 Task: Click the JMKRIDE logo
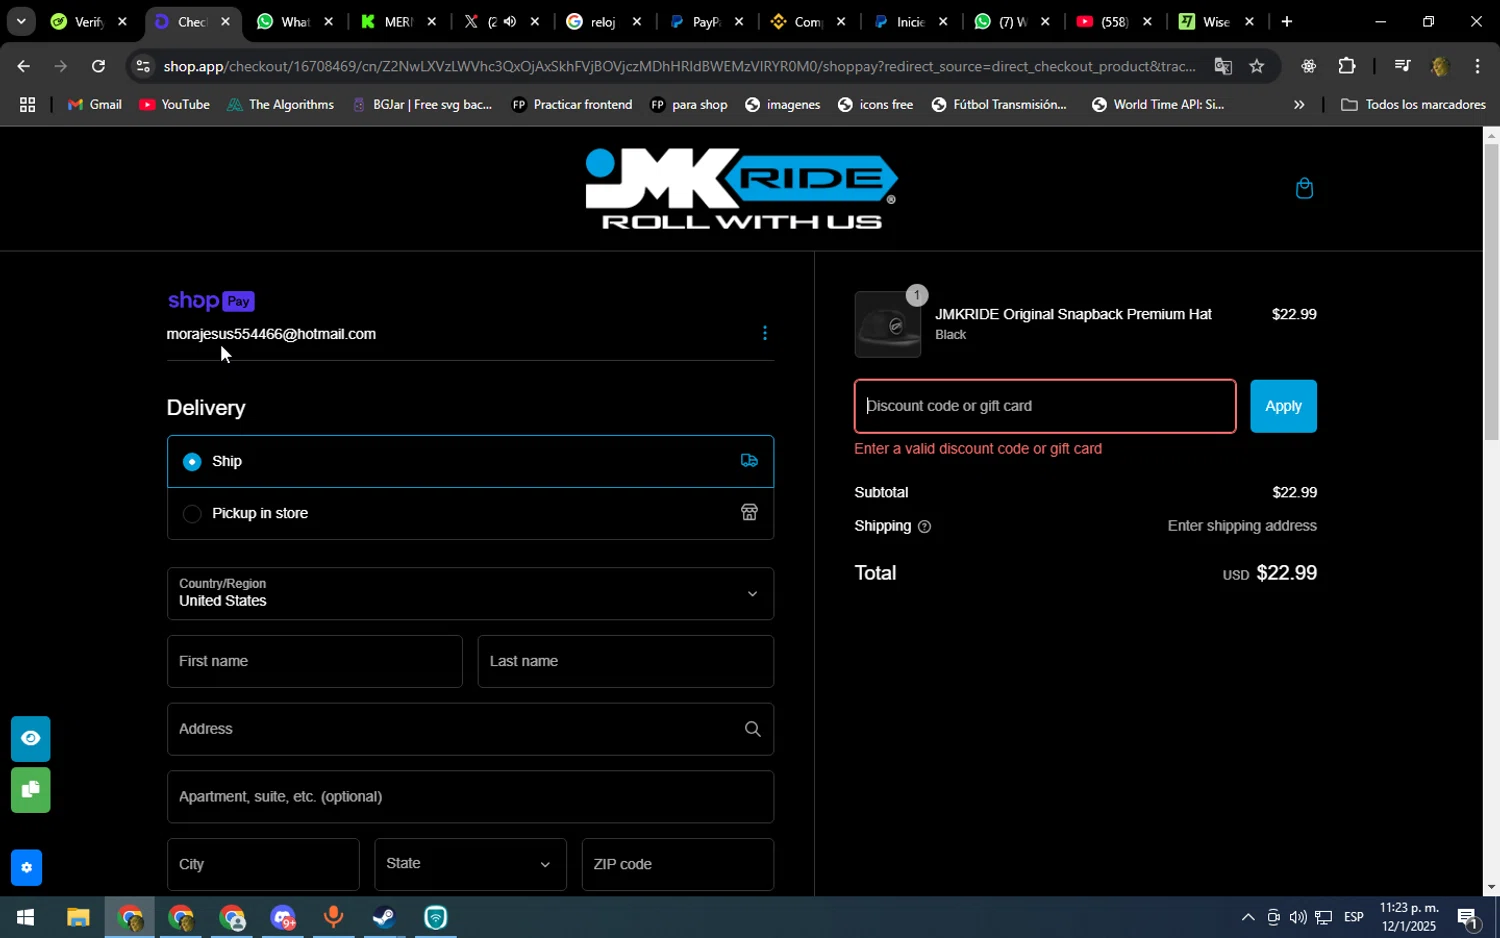(x=741, y=189)
